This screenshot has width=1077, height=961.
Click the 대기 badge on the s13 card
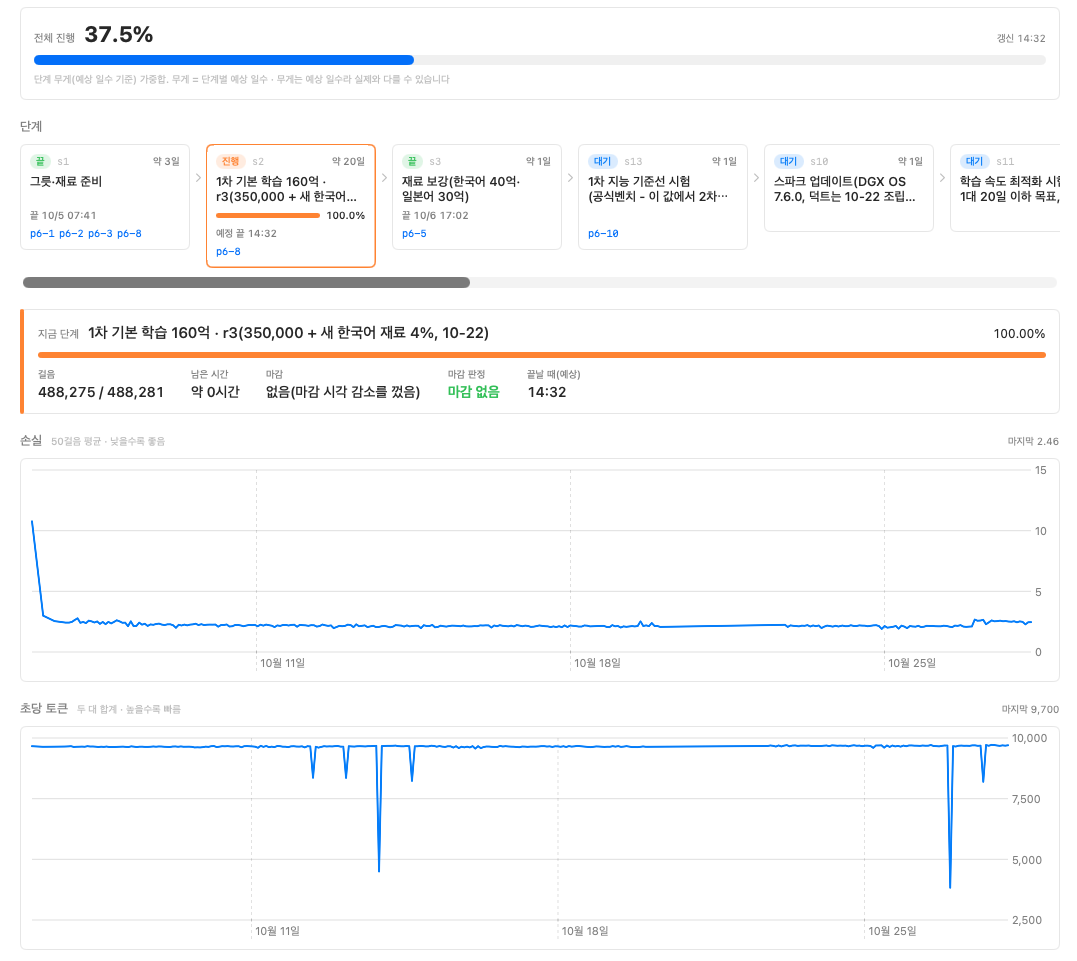[602, 161]
